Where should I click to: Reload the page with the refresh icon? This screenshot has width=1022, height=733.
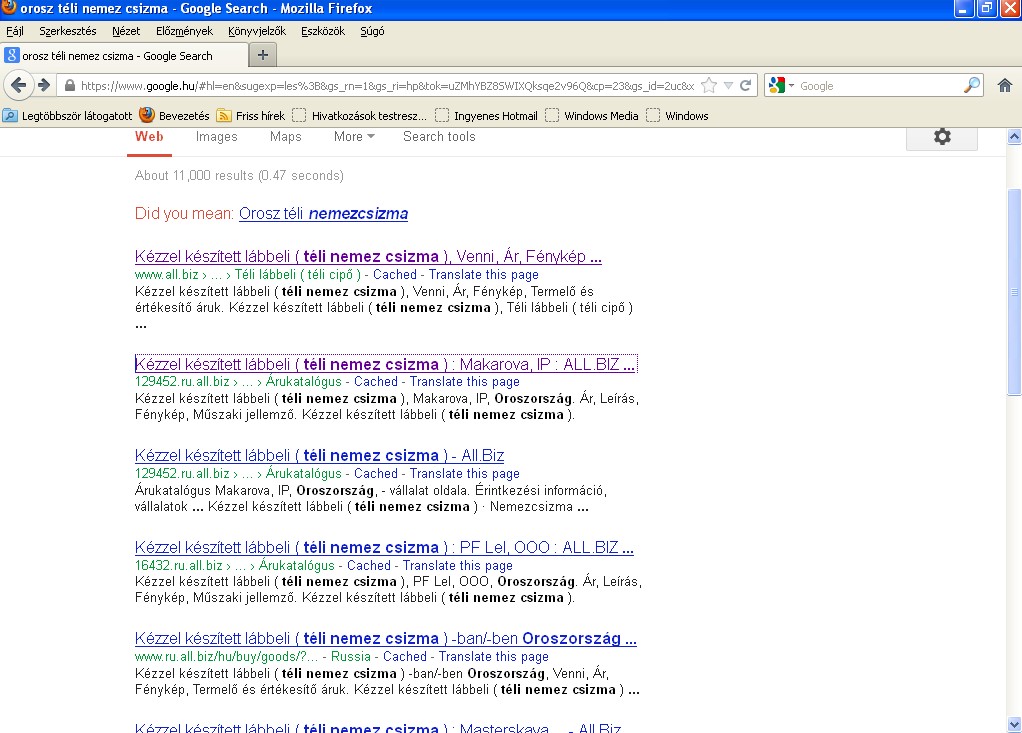[746, 85]
